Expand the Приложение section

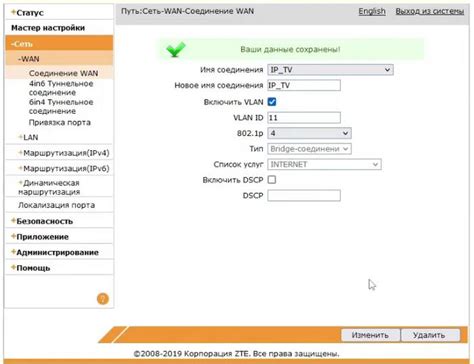pyautogui.click(x=40, y=237)
